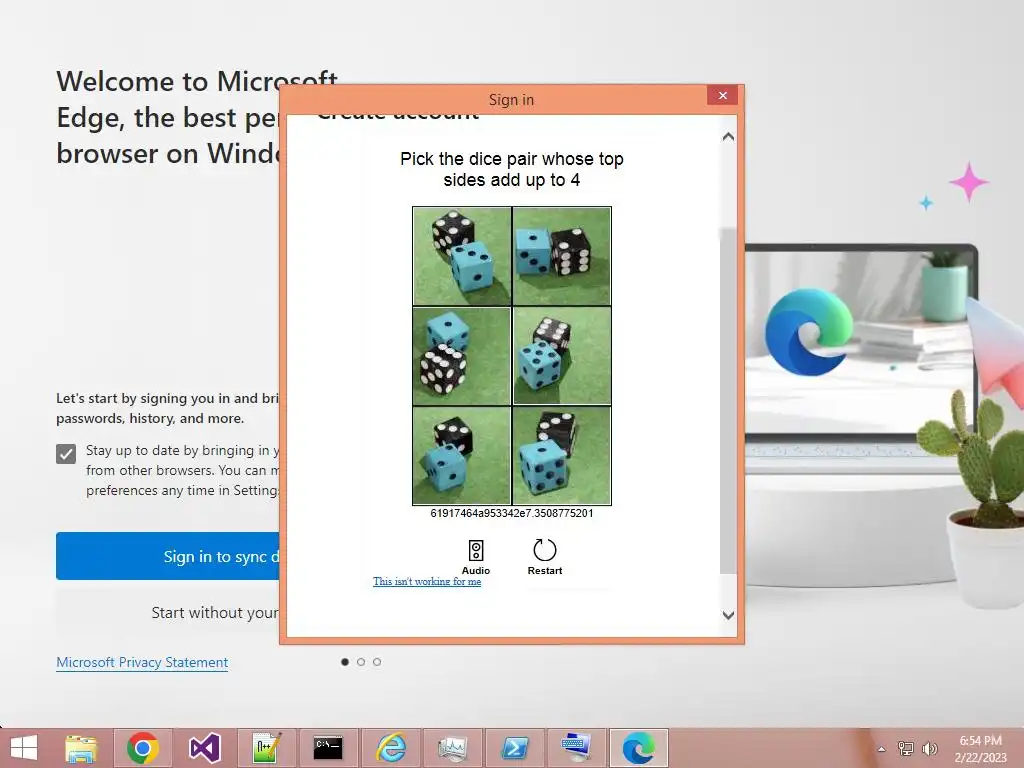Screen dimensions: 1024x768
Task: Switch to Microsoft Edge taskbar icon
Action: (638, 748)
